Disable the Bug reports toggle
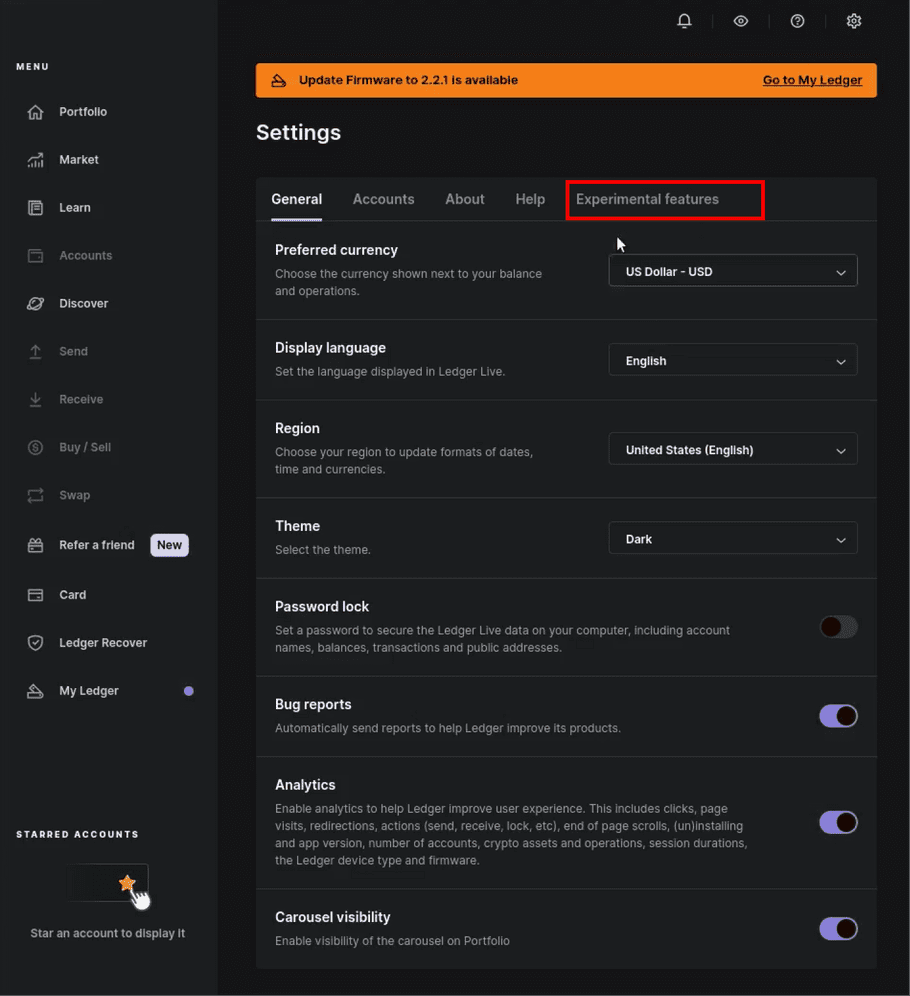The height and width of the screenshot is (996, 910). tap(838, 716)
